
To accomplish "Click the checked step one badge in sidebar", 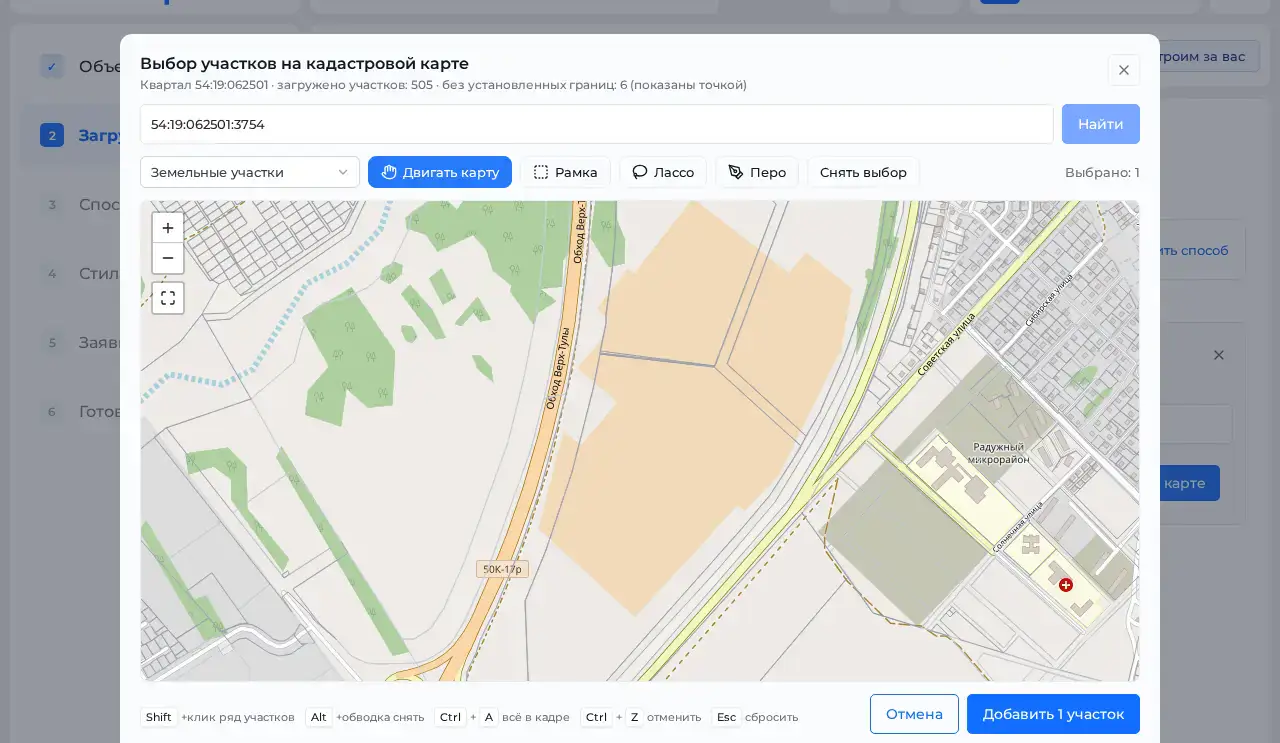I will pyautogui.click(x=52, y=66).
